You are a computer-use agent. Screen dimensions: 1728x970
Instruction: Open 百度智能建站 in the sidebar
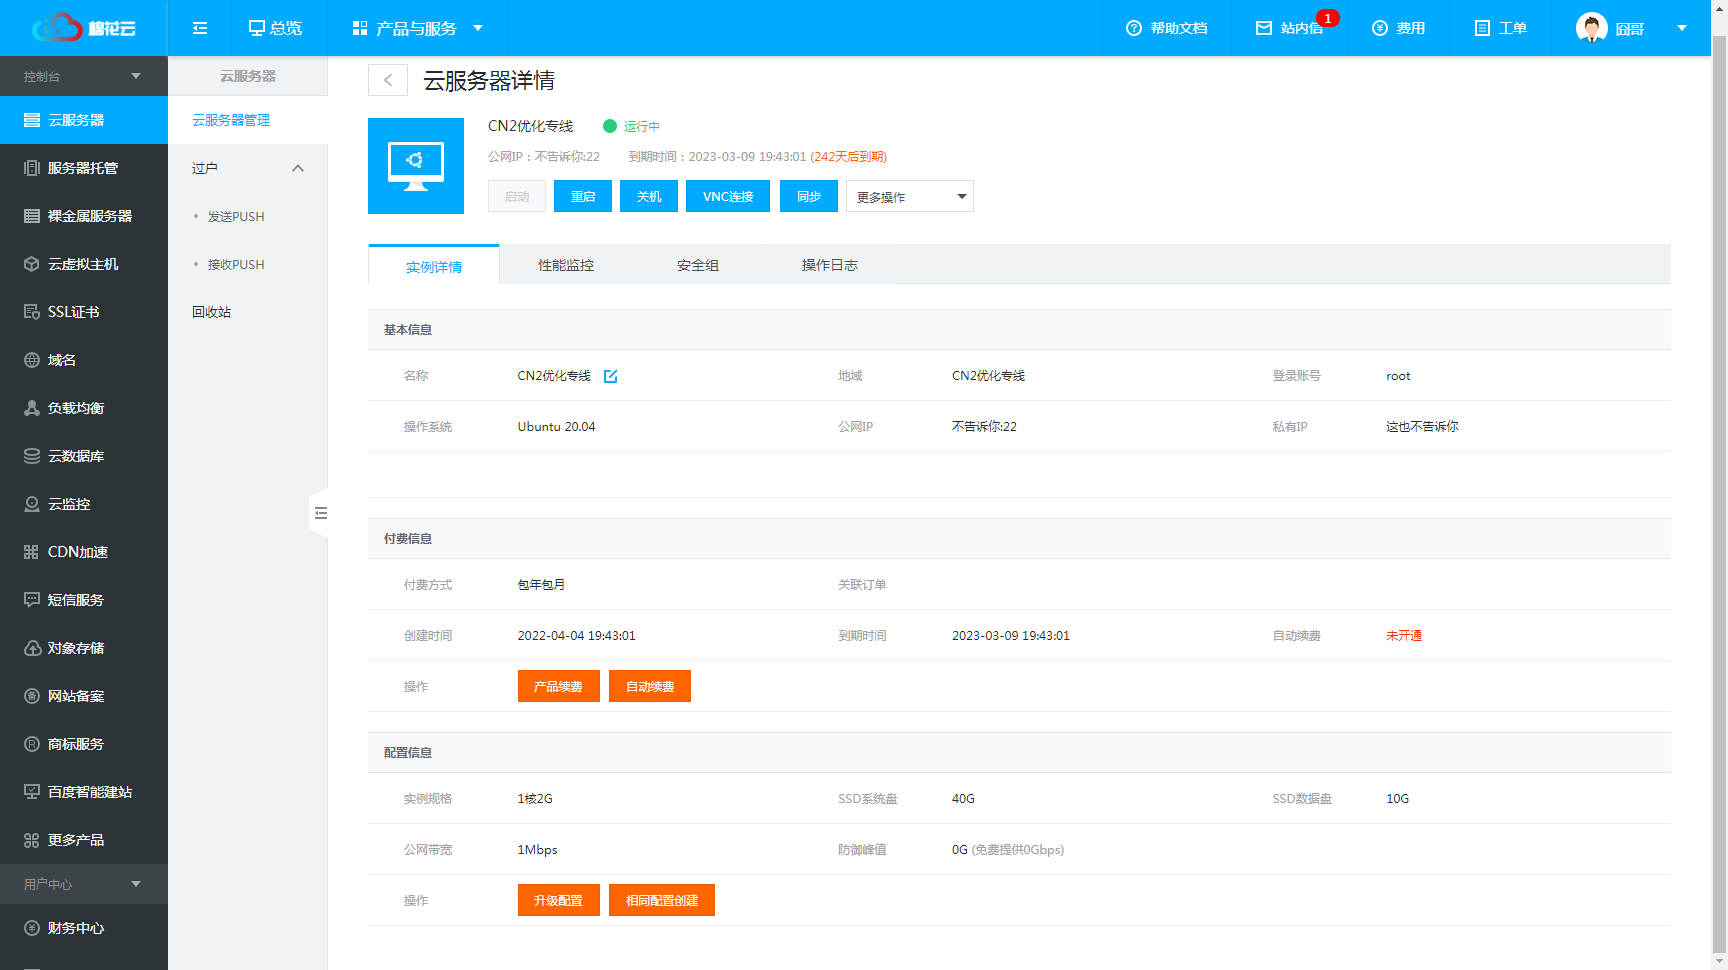(x=84, y=792)
